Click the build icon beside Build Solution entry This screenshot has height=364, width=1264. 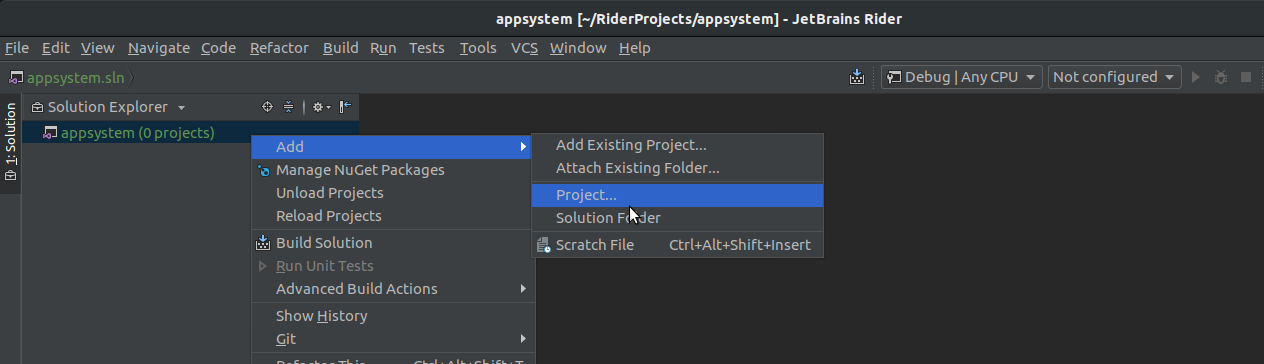[x=263, y=243]
